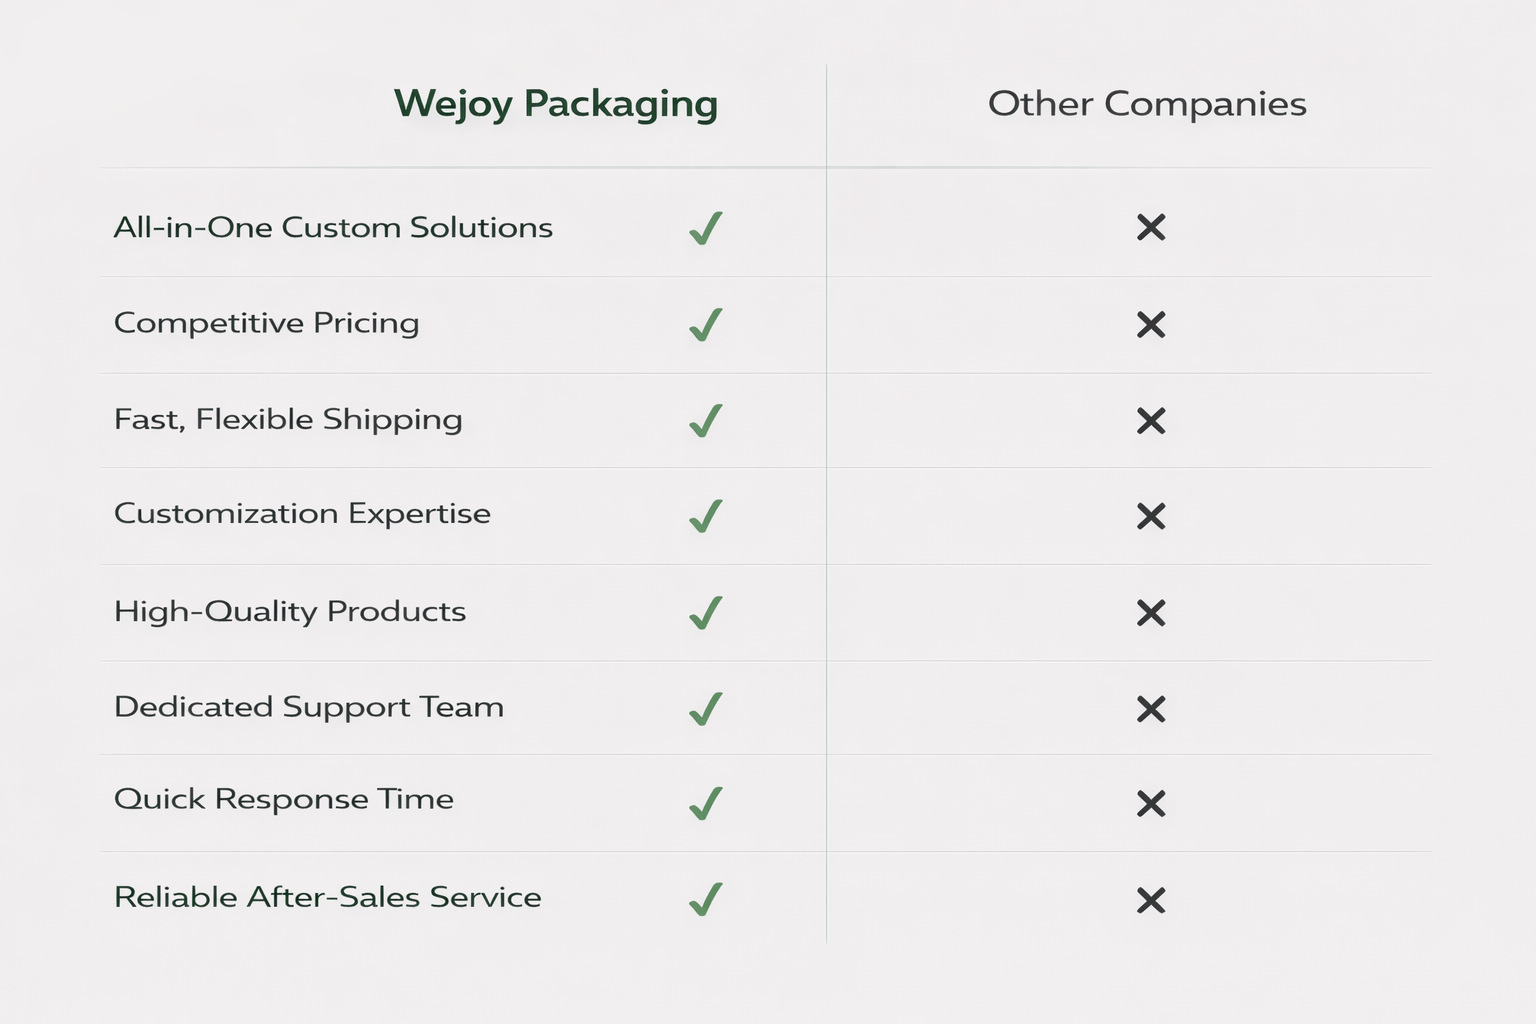Click the checkmark for All-in-One Custom Solutions
Screen dimensions: 1536x1024
point(706,228)
